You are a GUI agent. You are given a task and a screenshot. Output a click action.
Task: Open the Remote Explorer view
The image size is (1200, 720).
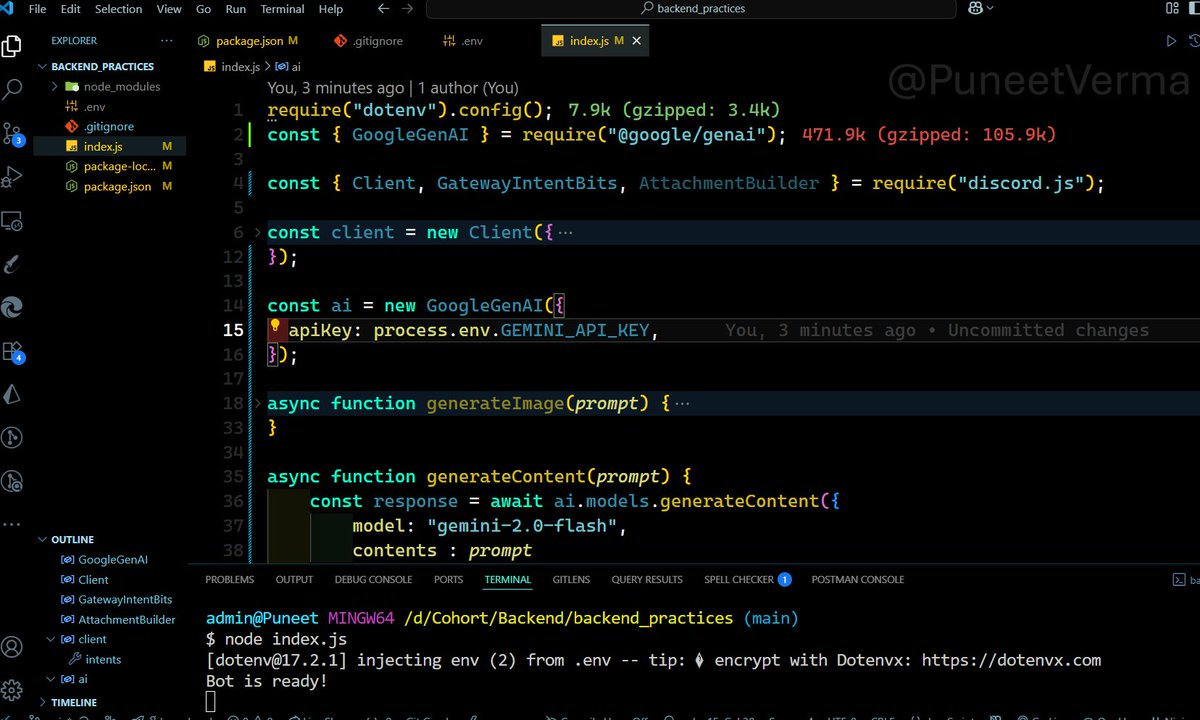pos(12,221)
